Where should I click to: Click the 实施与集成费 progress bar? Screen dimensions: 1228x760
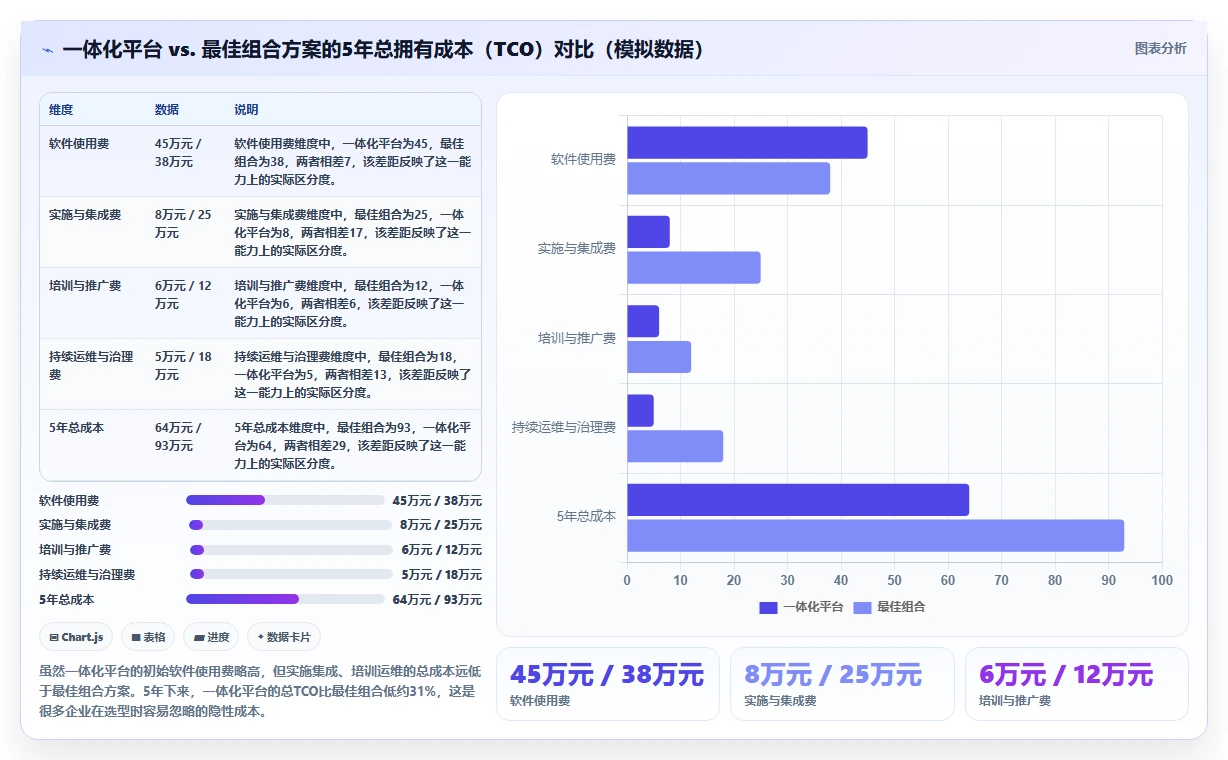coord(291,525)
